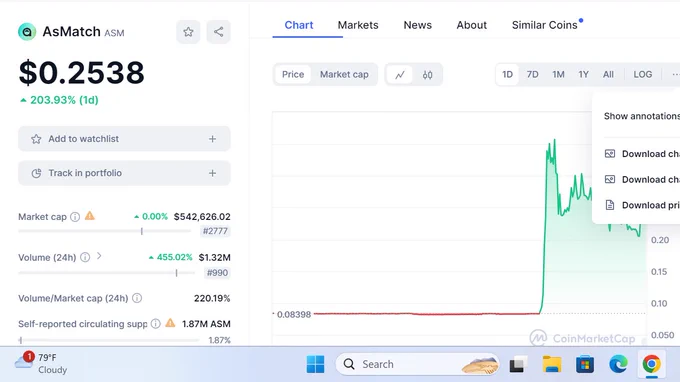
Task: Open chart more options ellipsis
Action: pyautogui.click(x=675, y=75)
